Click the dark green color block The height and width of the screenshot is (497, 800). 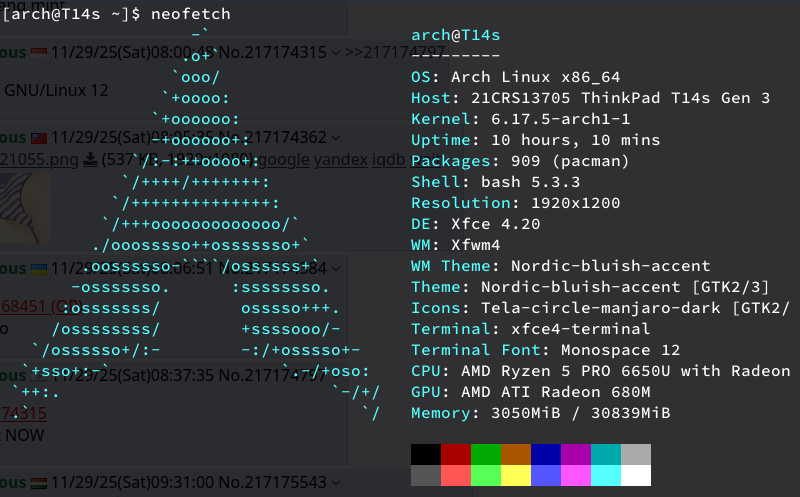486,454
